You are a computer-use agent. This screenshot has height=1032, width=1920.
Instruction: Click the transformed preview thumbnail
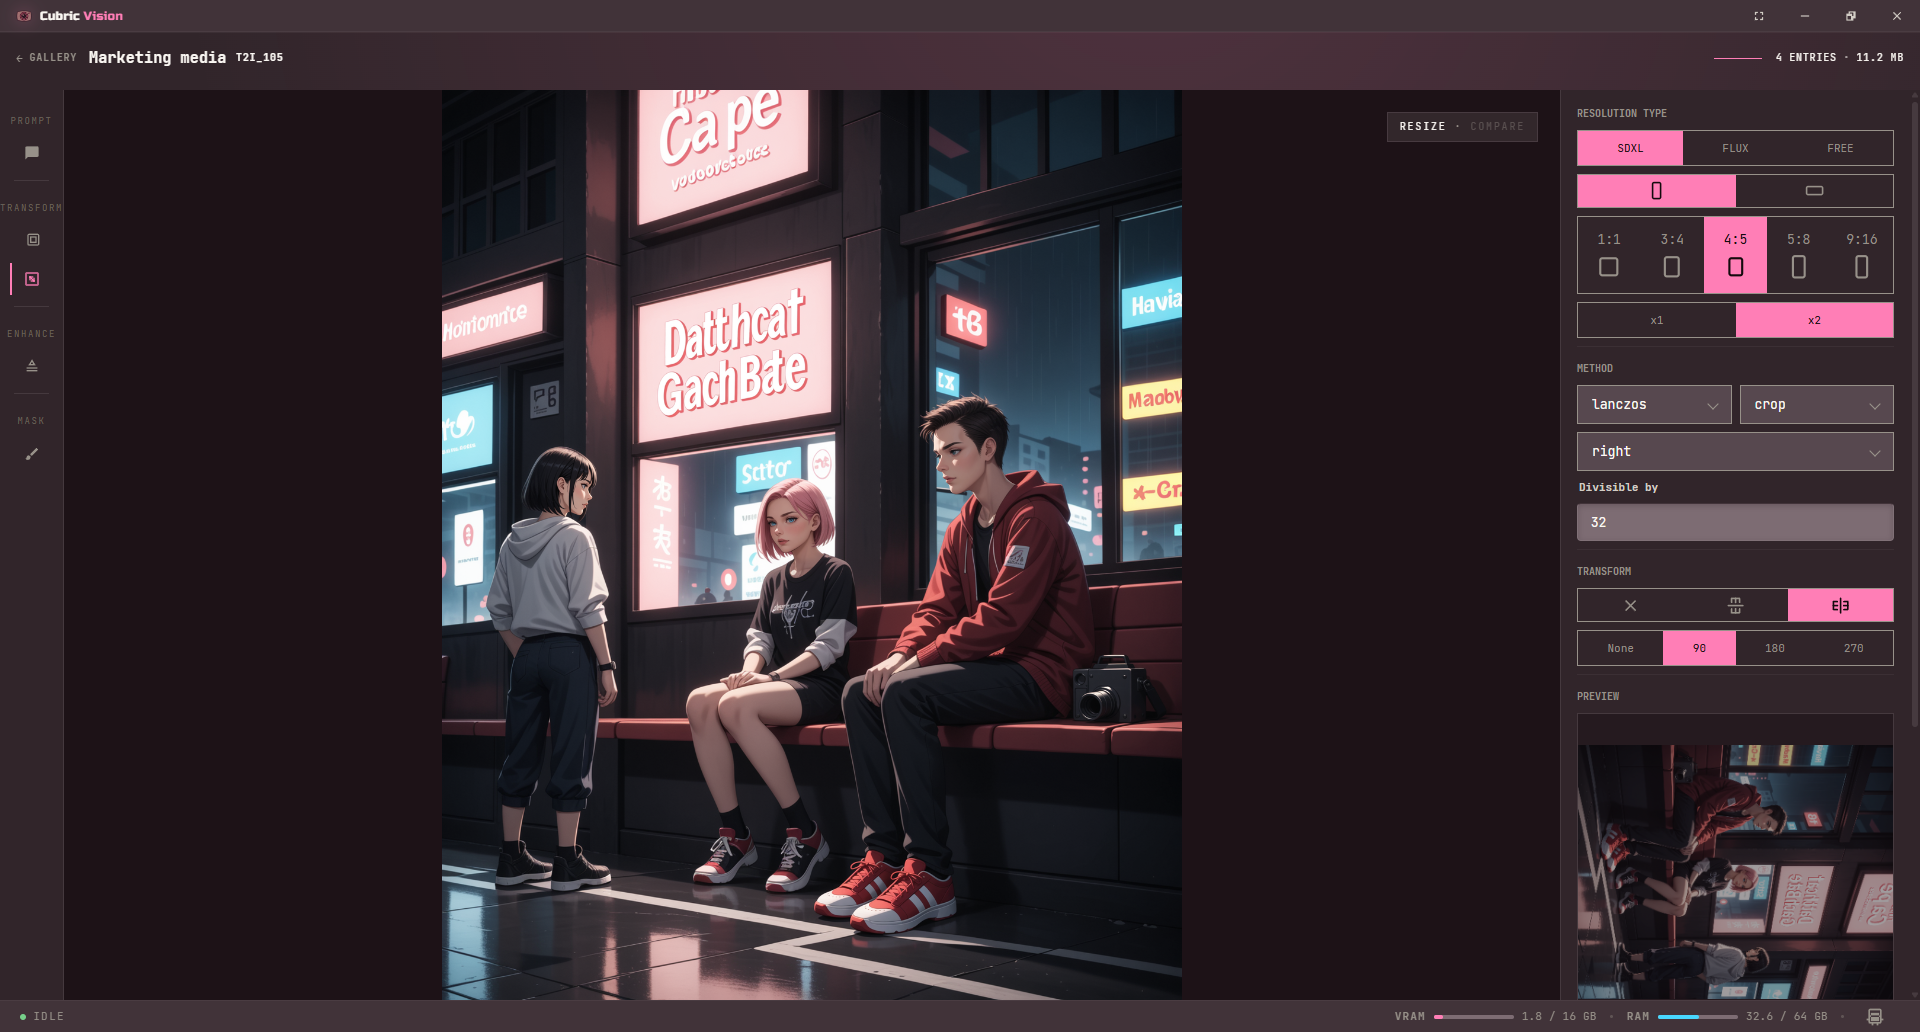pyautogui.click(x=1735, y=871)
